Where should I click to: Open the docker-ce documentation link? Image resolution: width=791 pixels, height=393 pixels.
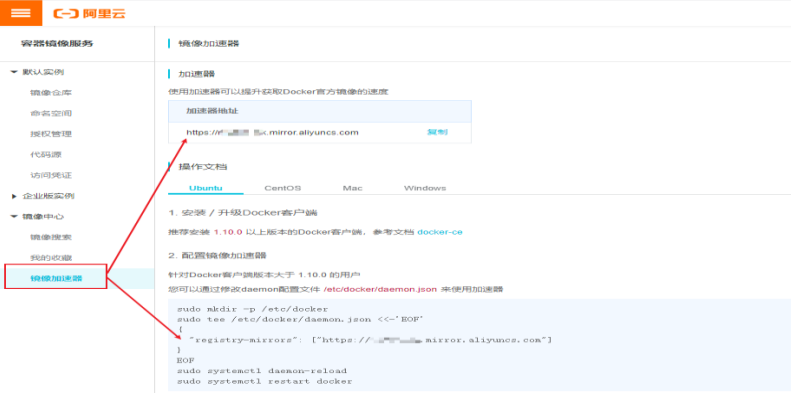440,233
